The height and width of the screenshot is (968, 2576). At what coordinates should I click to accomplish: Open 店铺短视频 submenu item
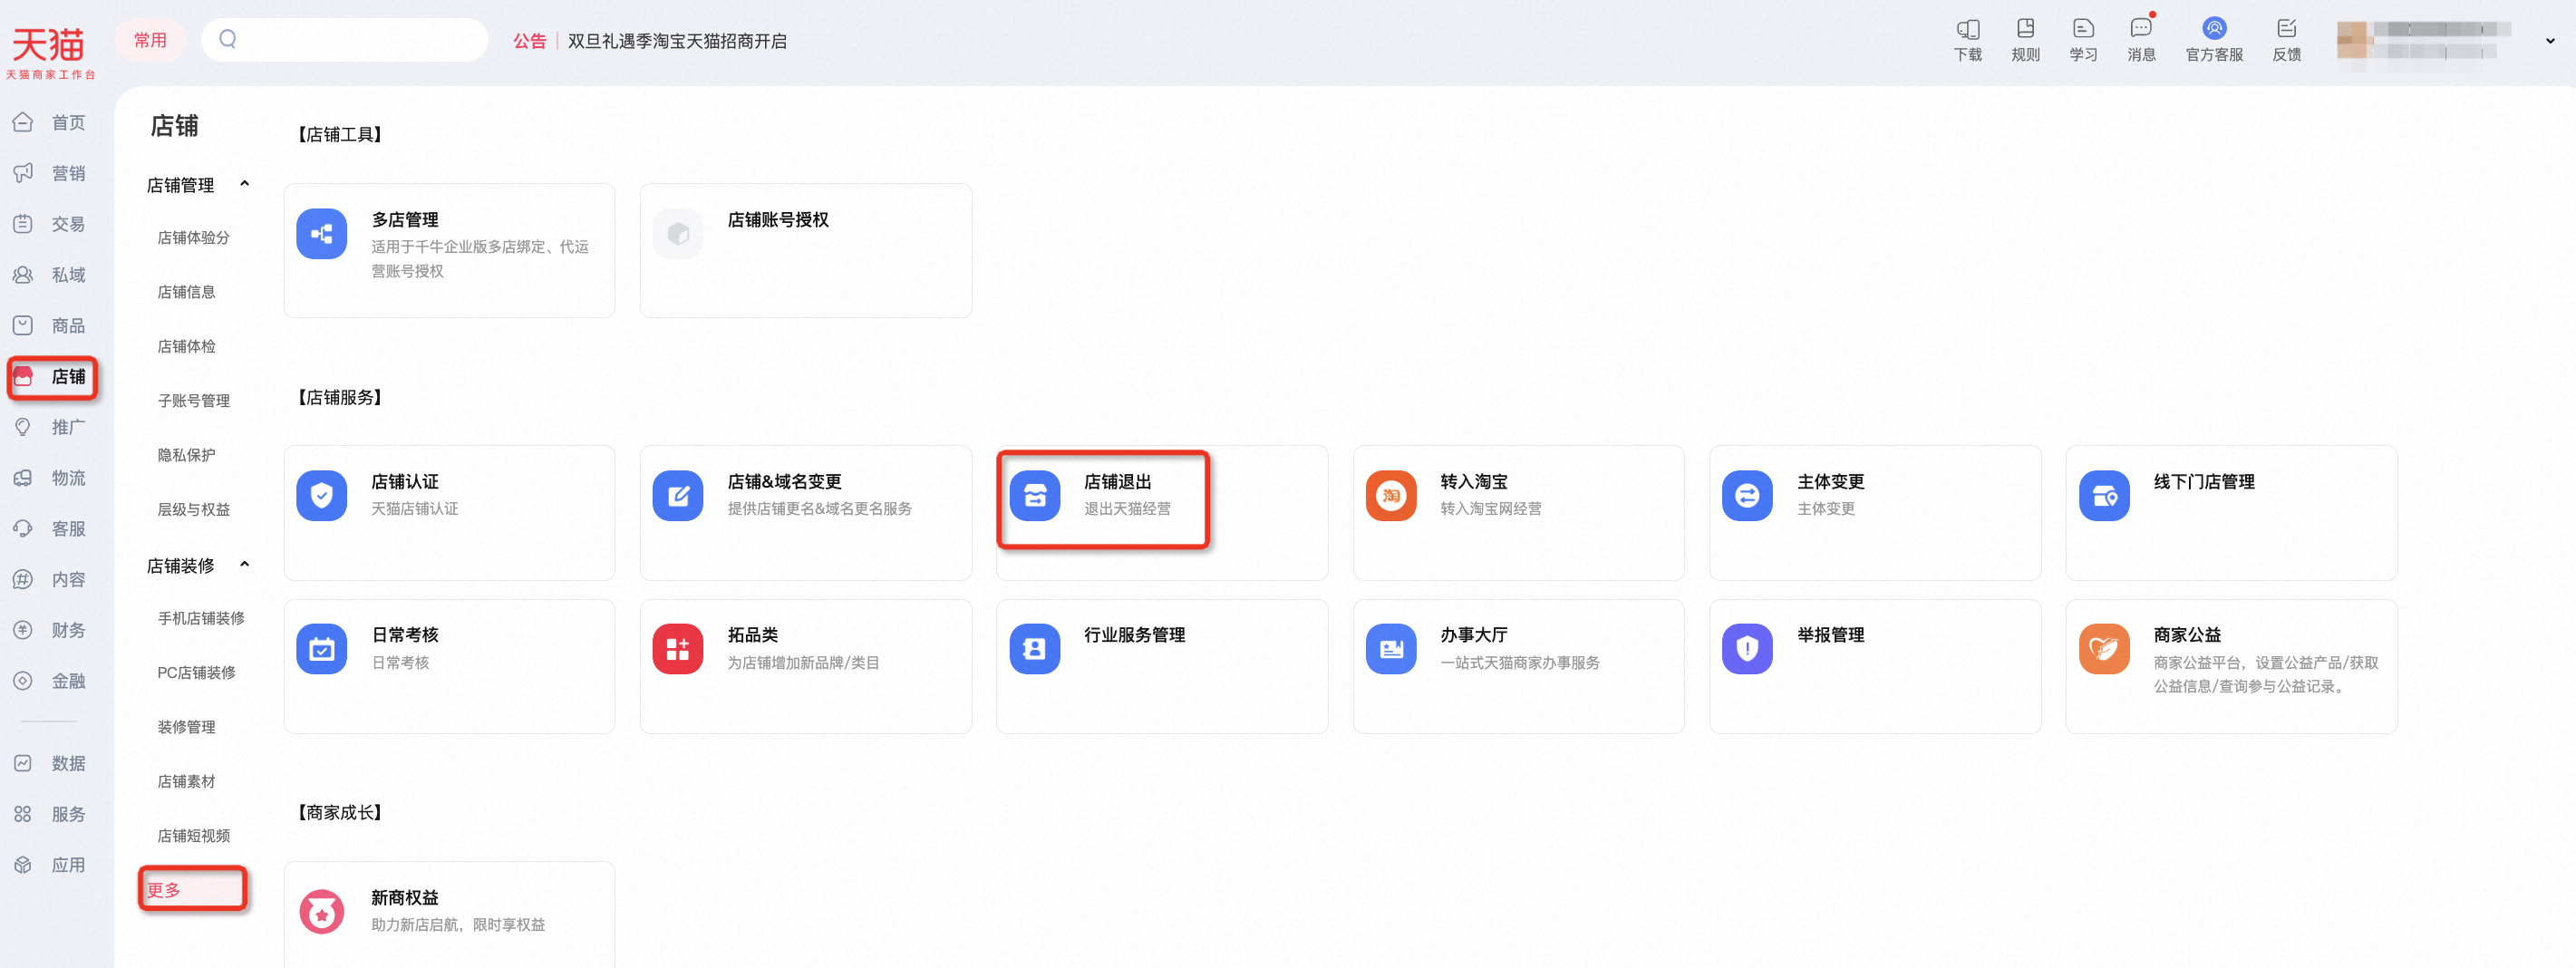coord(194,836)
